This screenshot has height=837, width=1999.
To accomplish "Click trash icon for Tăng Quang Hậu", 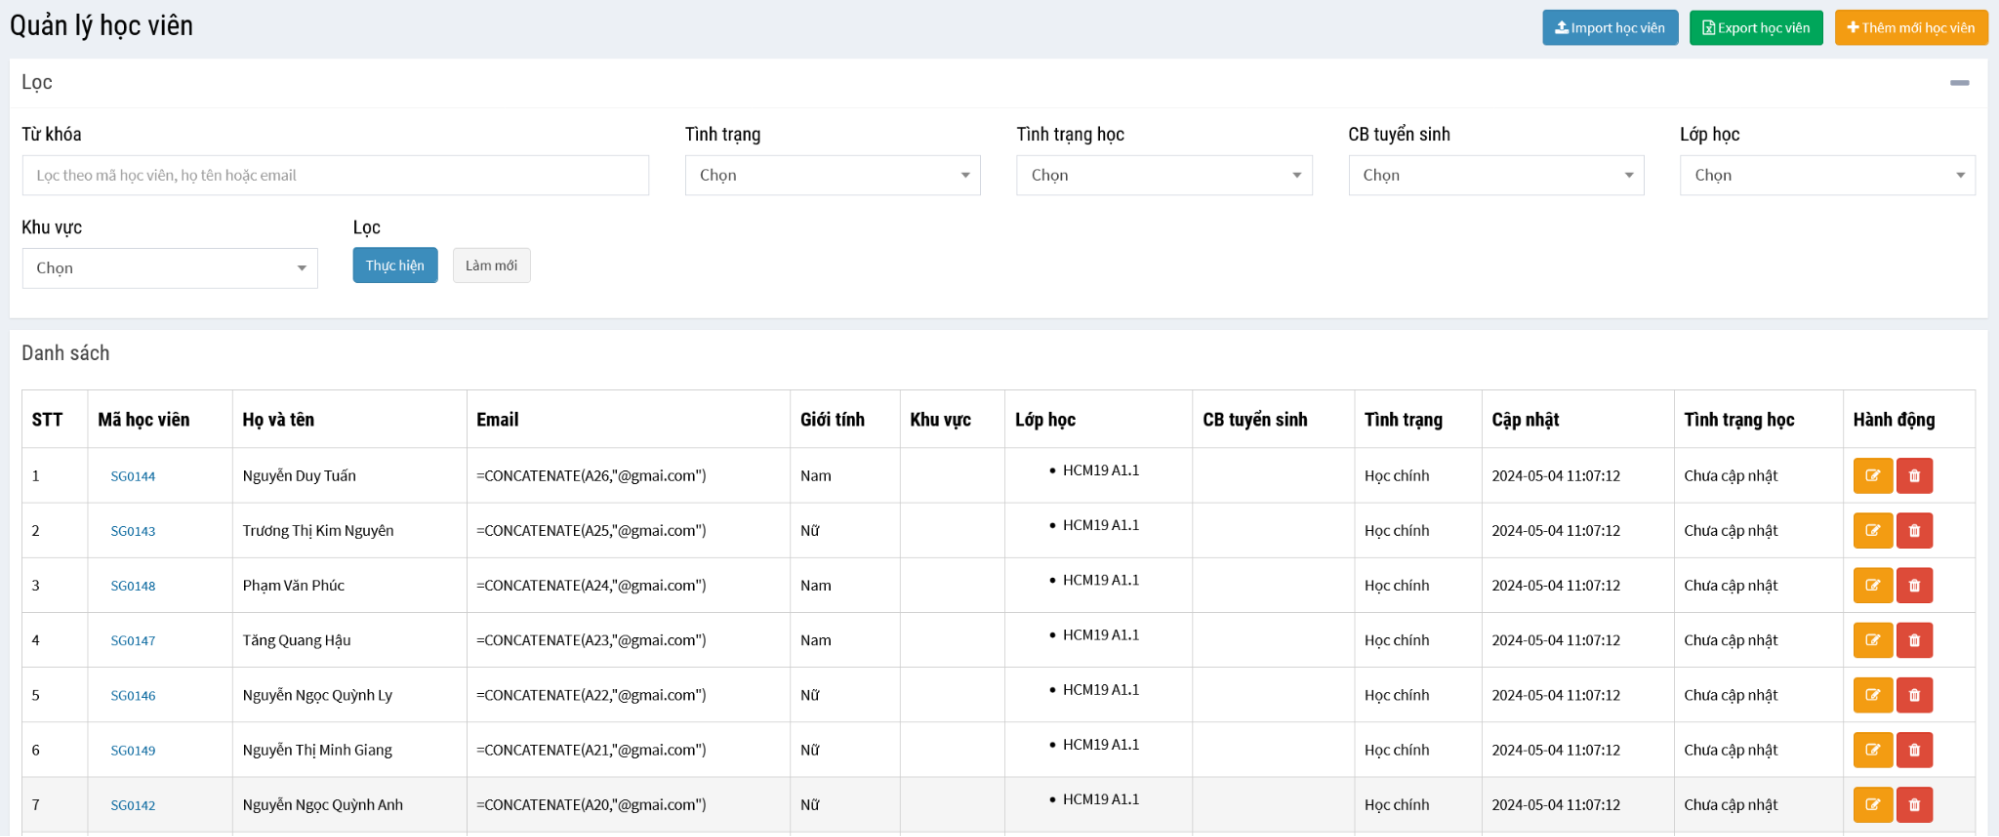I will pos(1914,641).
